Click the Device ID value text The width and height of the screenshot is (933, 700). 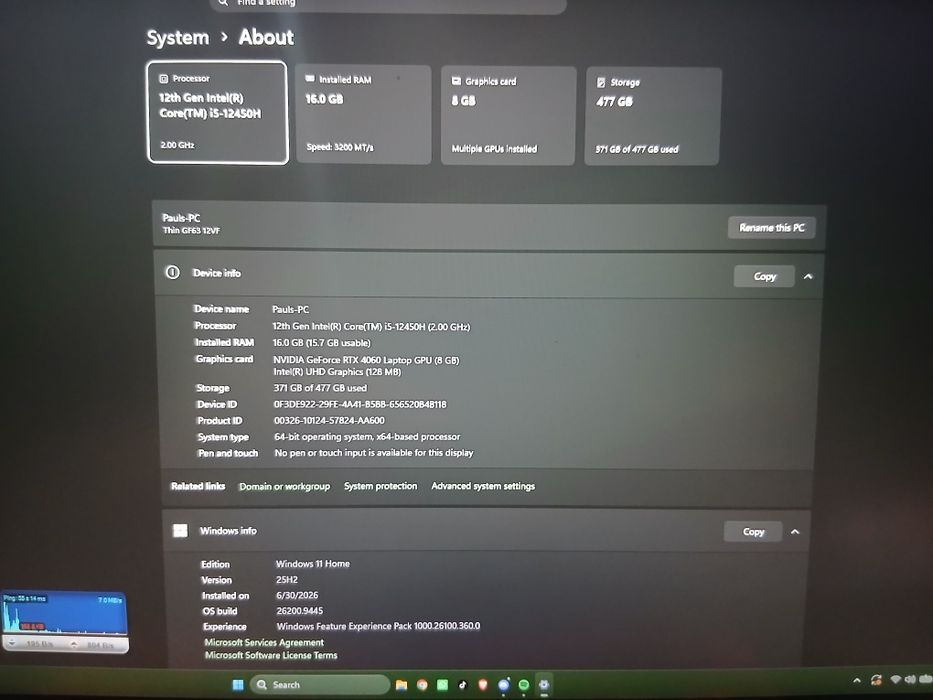click(x=360, y=404)
